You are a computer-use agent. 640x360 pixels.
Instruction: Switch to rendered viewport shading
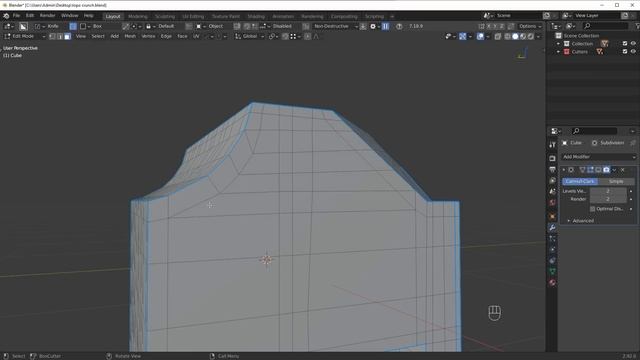click(531, 36)
